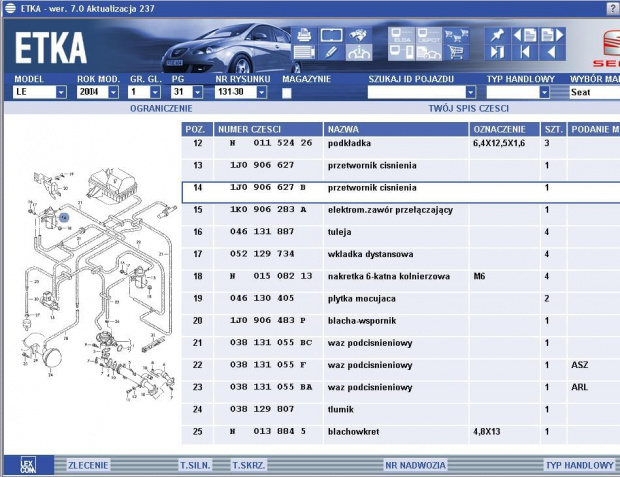Click the ZLECENIE button

point(88,465)
